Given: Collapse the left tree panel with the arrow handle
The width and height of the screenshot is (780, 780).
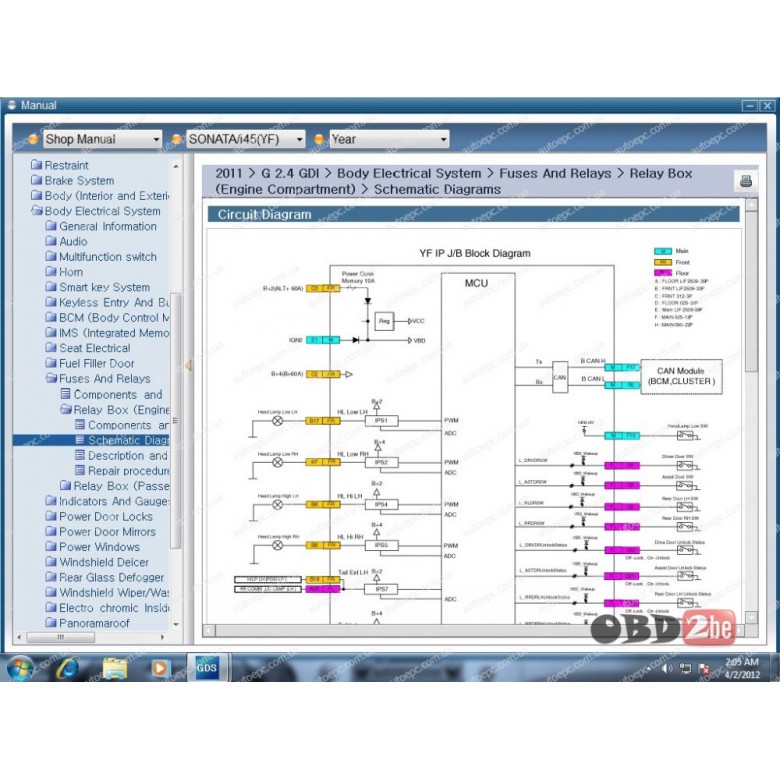Looking at the screenshot, I should [x=188, y=366].
